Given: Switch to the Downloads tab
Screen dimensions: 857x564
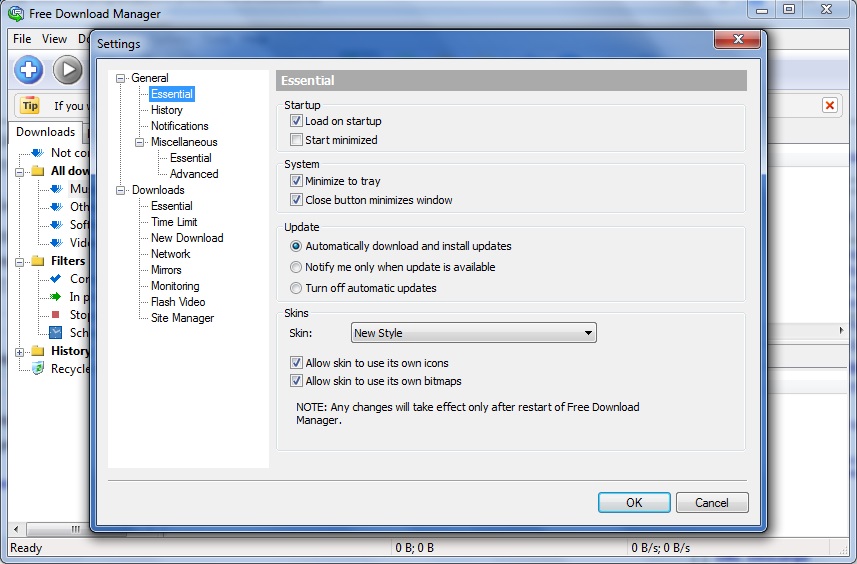Looking at the screenshot, I should point(45,132).
